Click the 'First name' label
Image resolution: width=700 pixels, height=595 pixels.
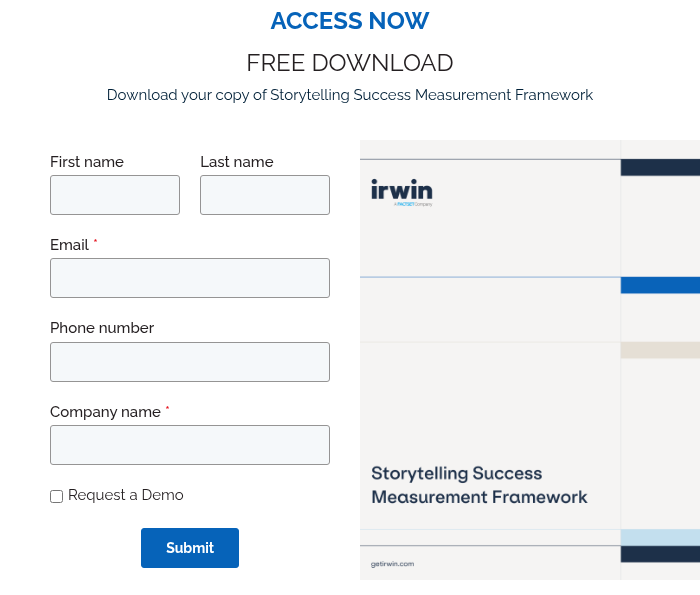click(87, 162)
